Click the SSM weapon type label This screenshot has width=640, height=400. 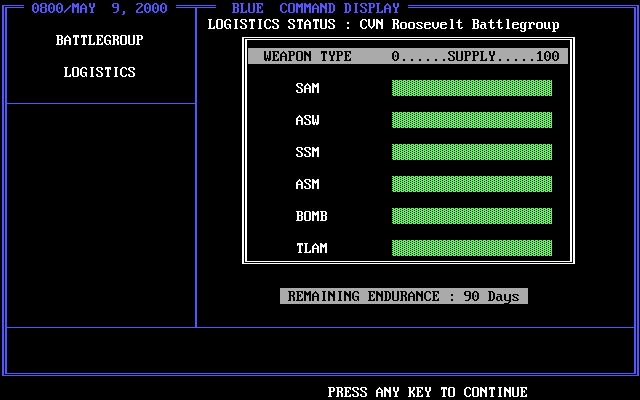click(307, 152)
